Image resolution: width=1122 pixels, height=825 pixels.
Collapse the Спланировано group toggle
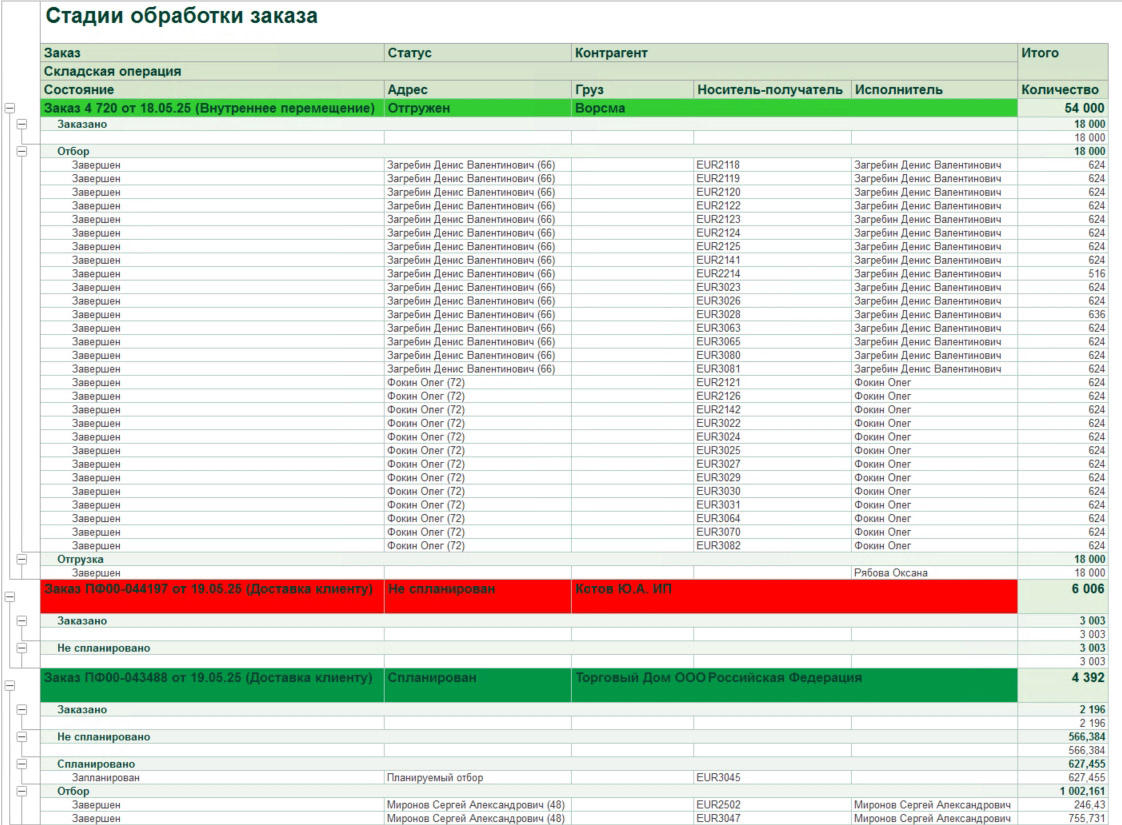click(22, 763)
